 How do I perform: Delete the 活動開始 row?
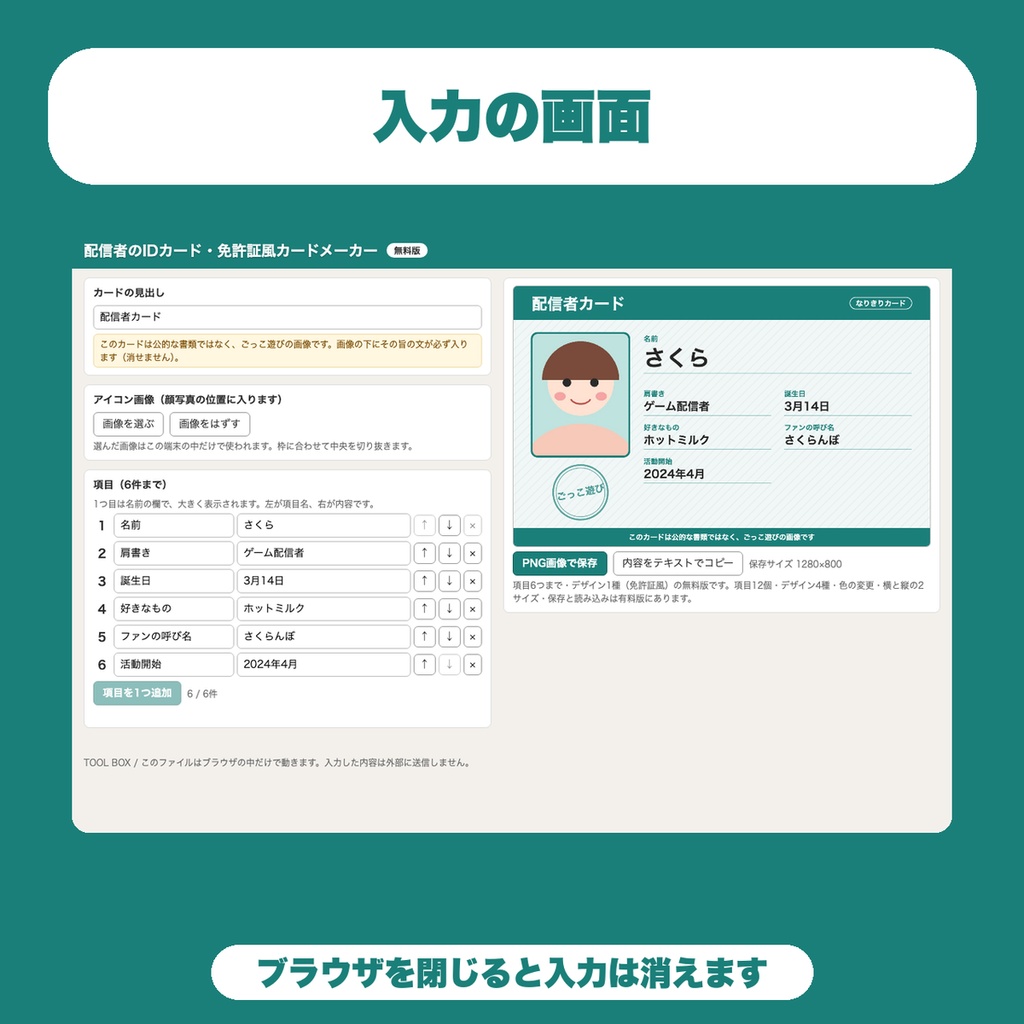(x=473, y=664)
